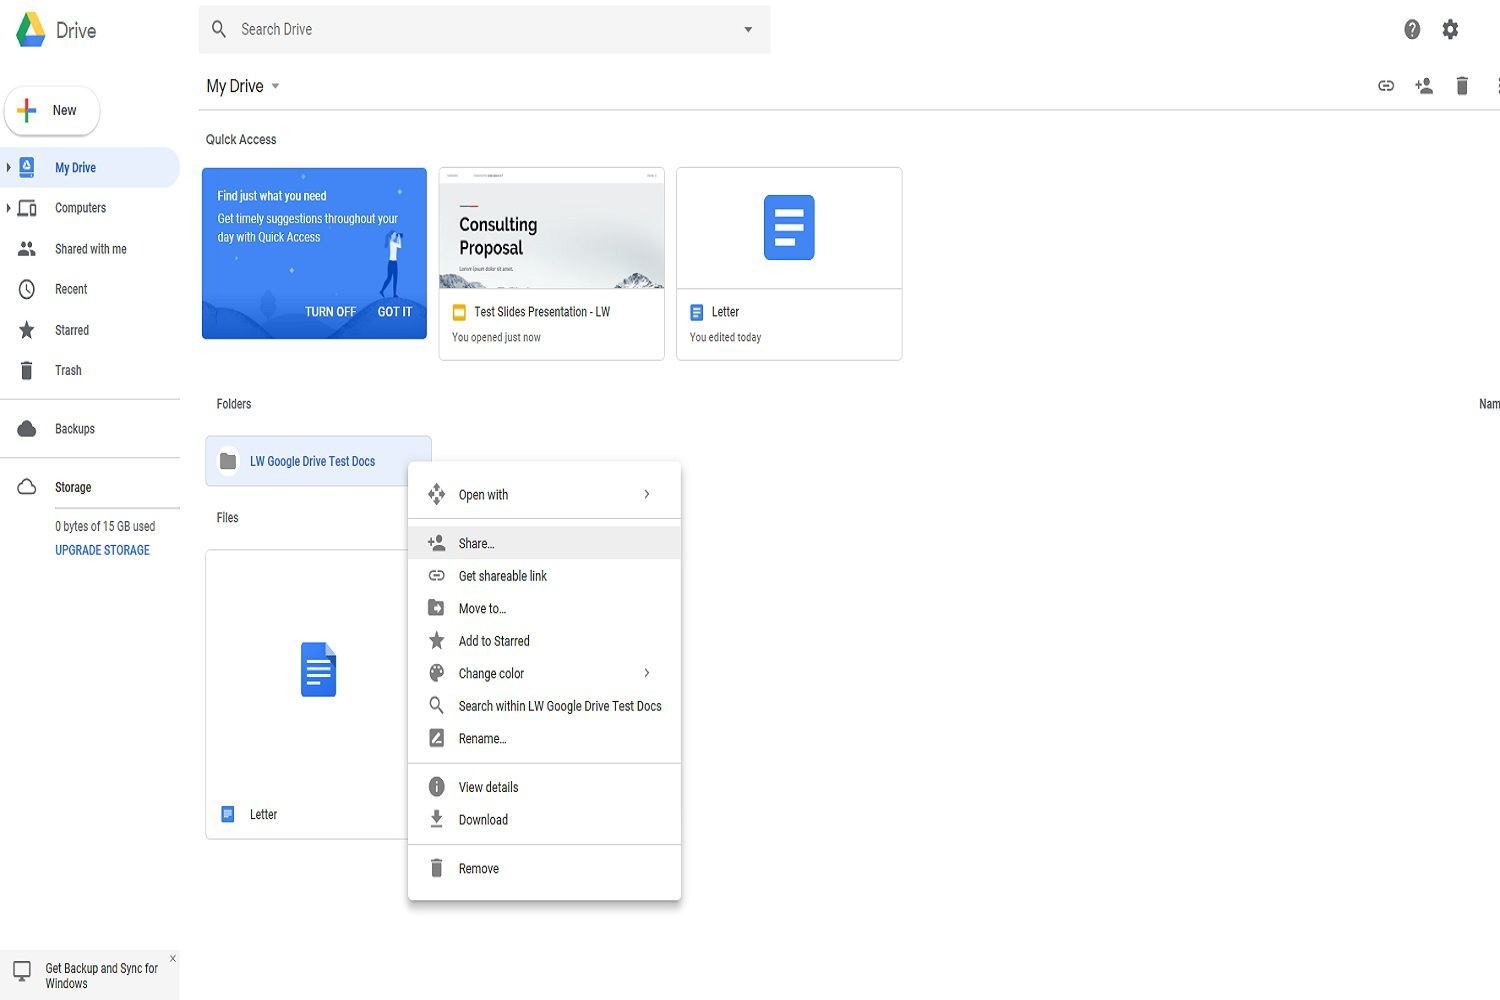Close the Backup and Sync banner
This screenshot has width=1500, height=1000.
coord(173,959)
